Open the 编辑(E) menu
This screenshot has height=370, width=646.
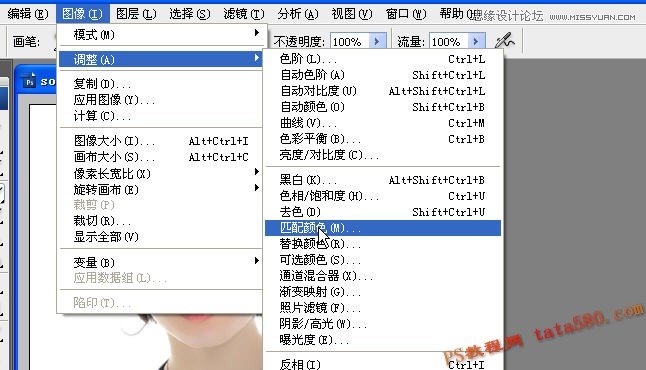click(28, 14)
